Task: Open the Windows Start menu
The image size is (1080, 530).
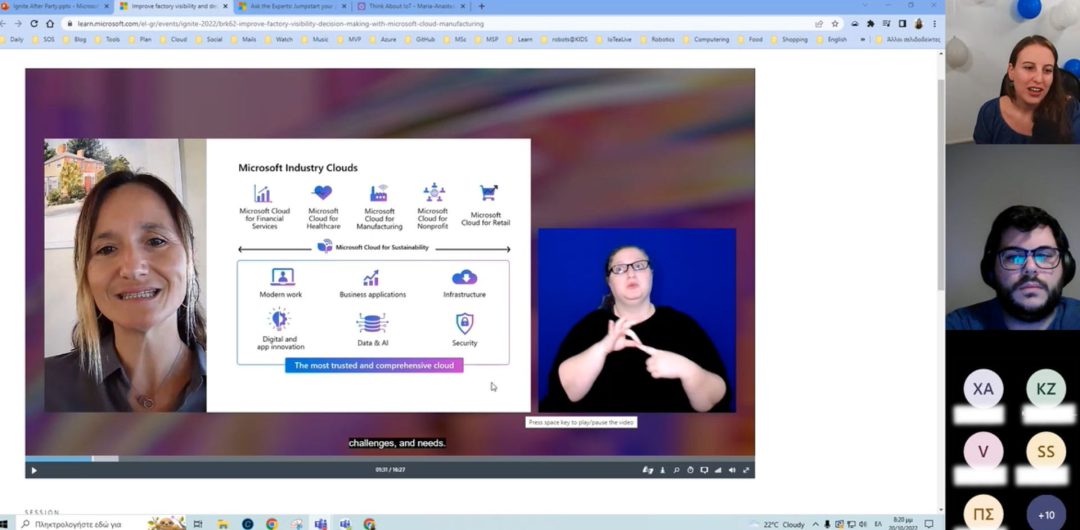Action: pyautogui.click(x=3, y=524)
